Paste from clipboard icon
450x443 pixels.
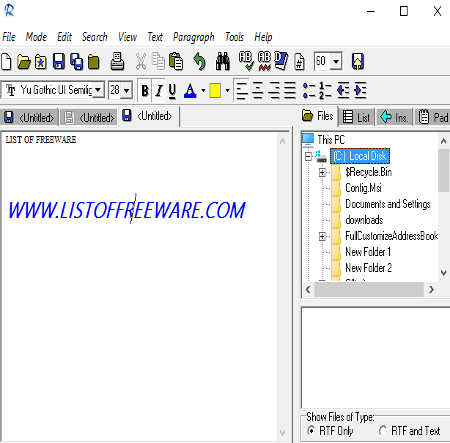176,62
